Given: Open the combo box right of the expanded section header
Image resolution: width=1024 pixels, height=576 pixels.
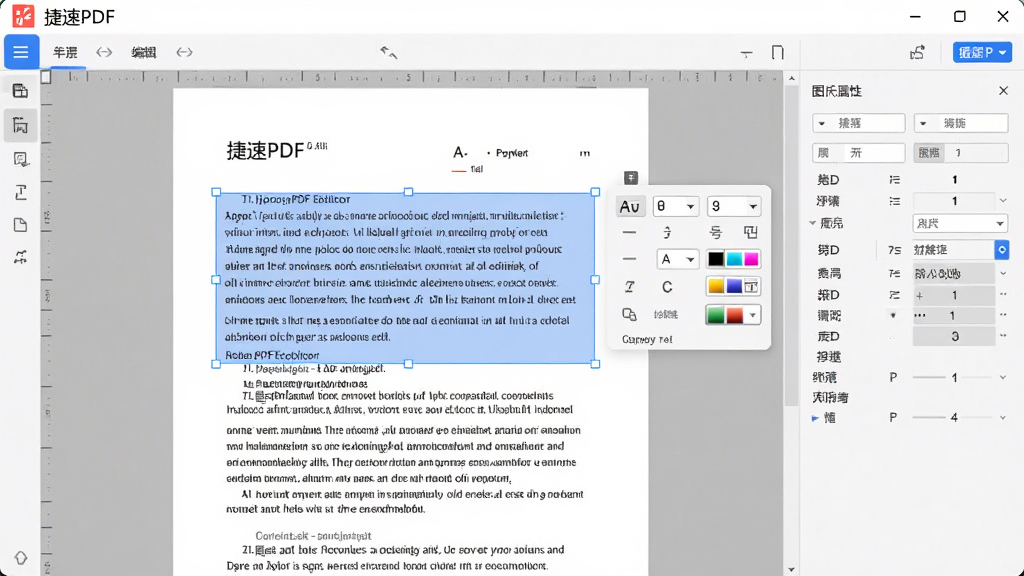Looking at the screenshot, I should tap(960, 223).
